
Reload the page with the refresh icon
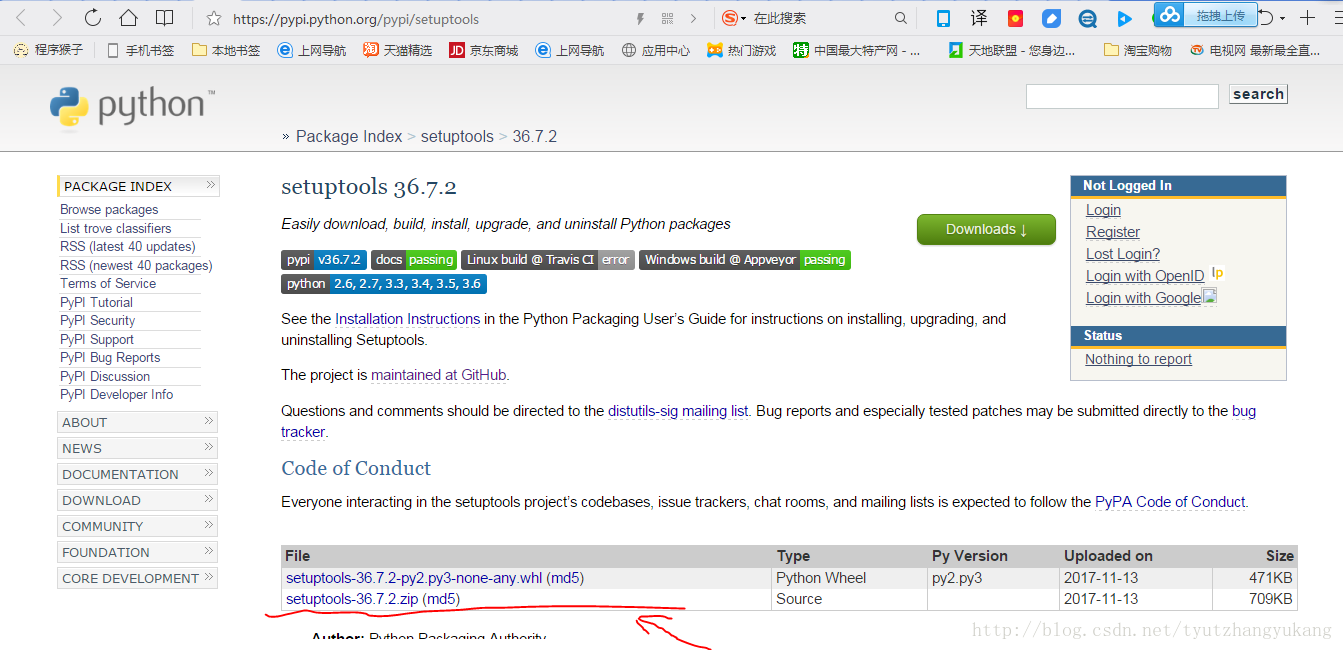click(92, 17)
